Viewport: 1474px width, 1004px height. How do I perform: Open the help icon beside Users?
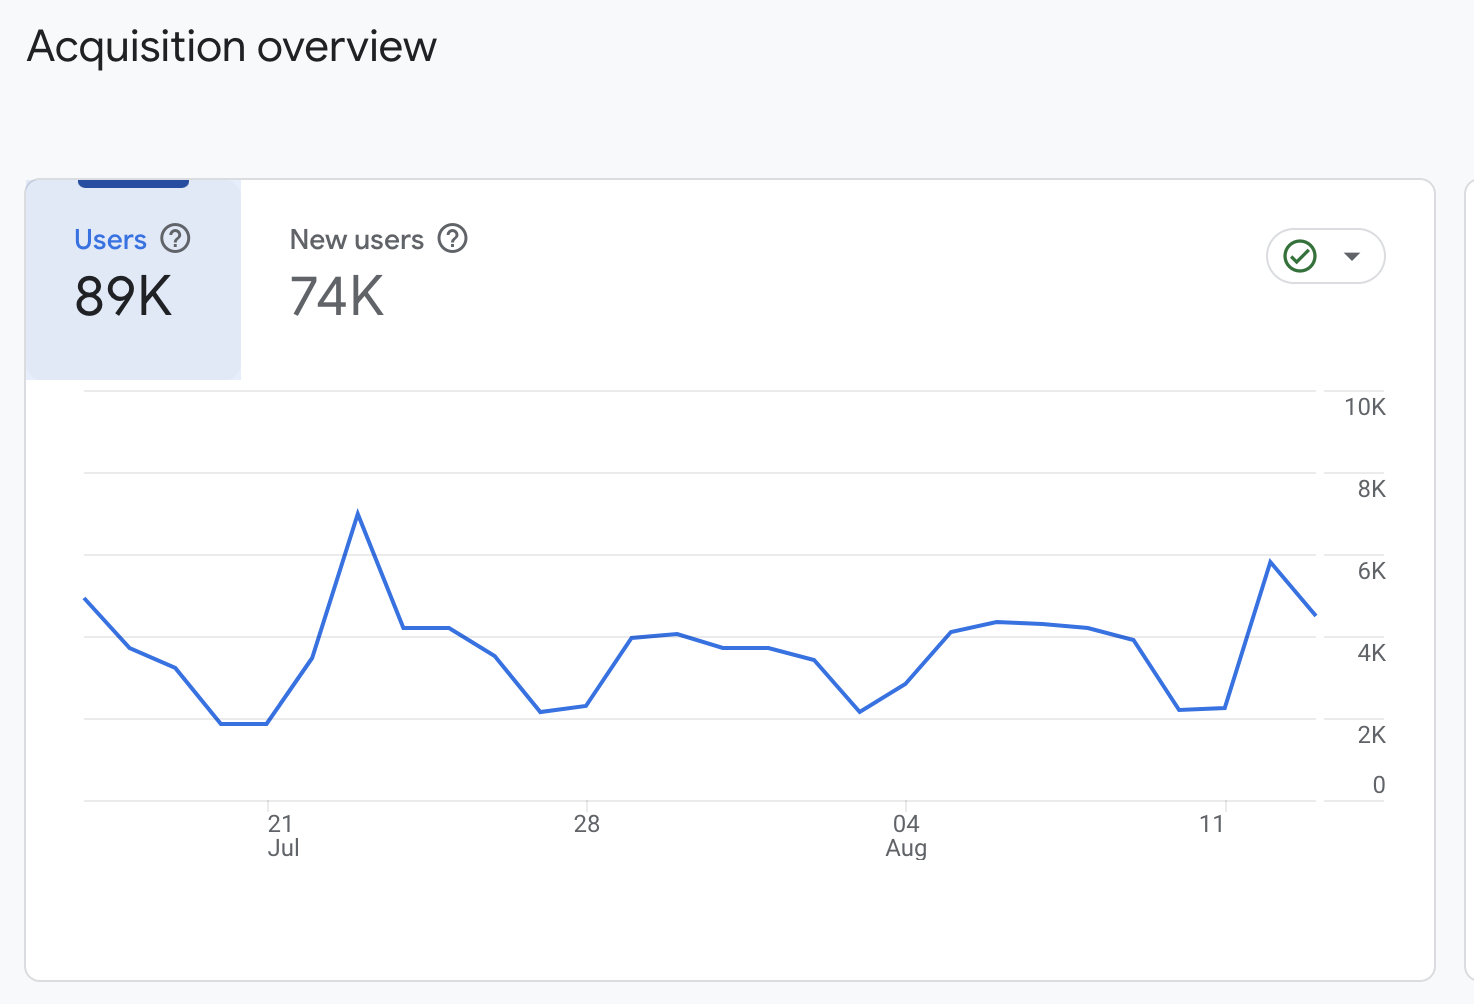coord(176,239)
